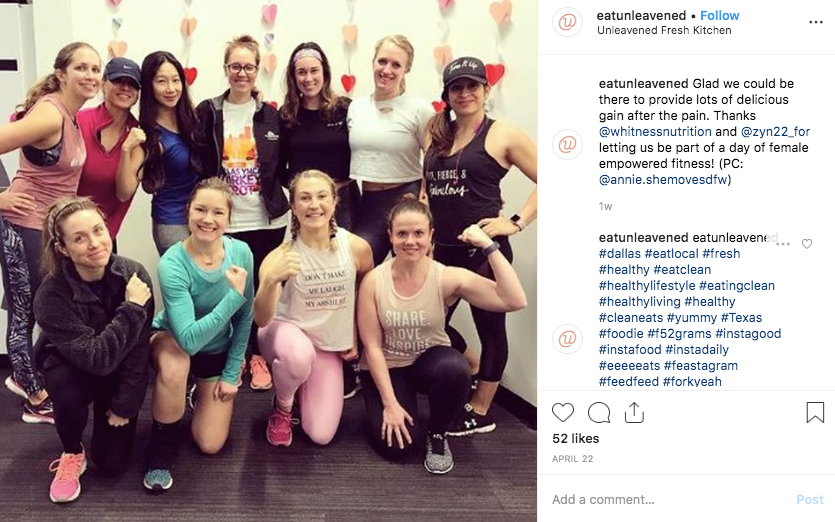
Task: Open the comment's three-dot options
Action: pos(783,243)
